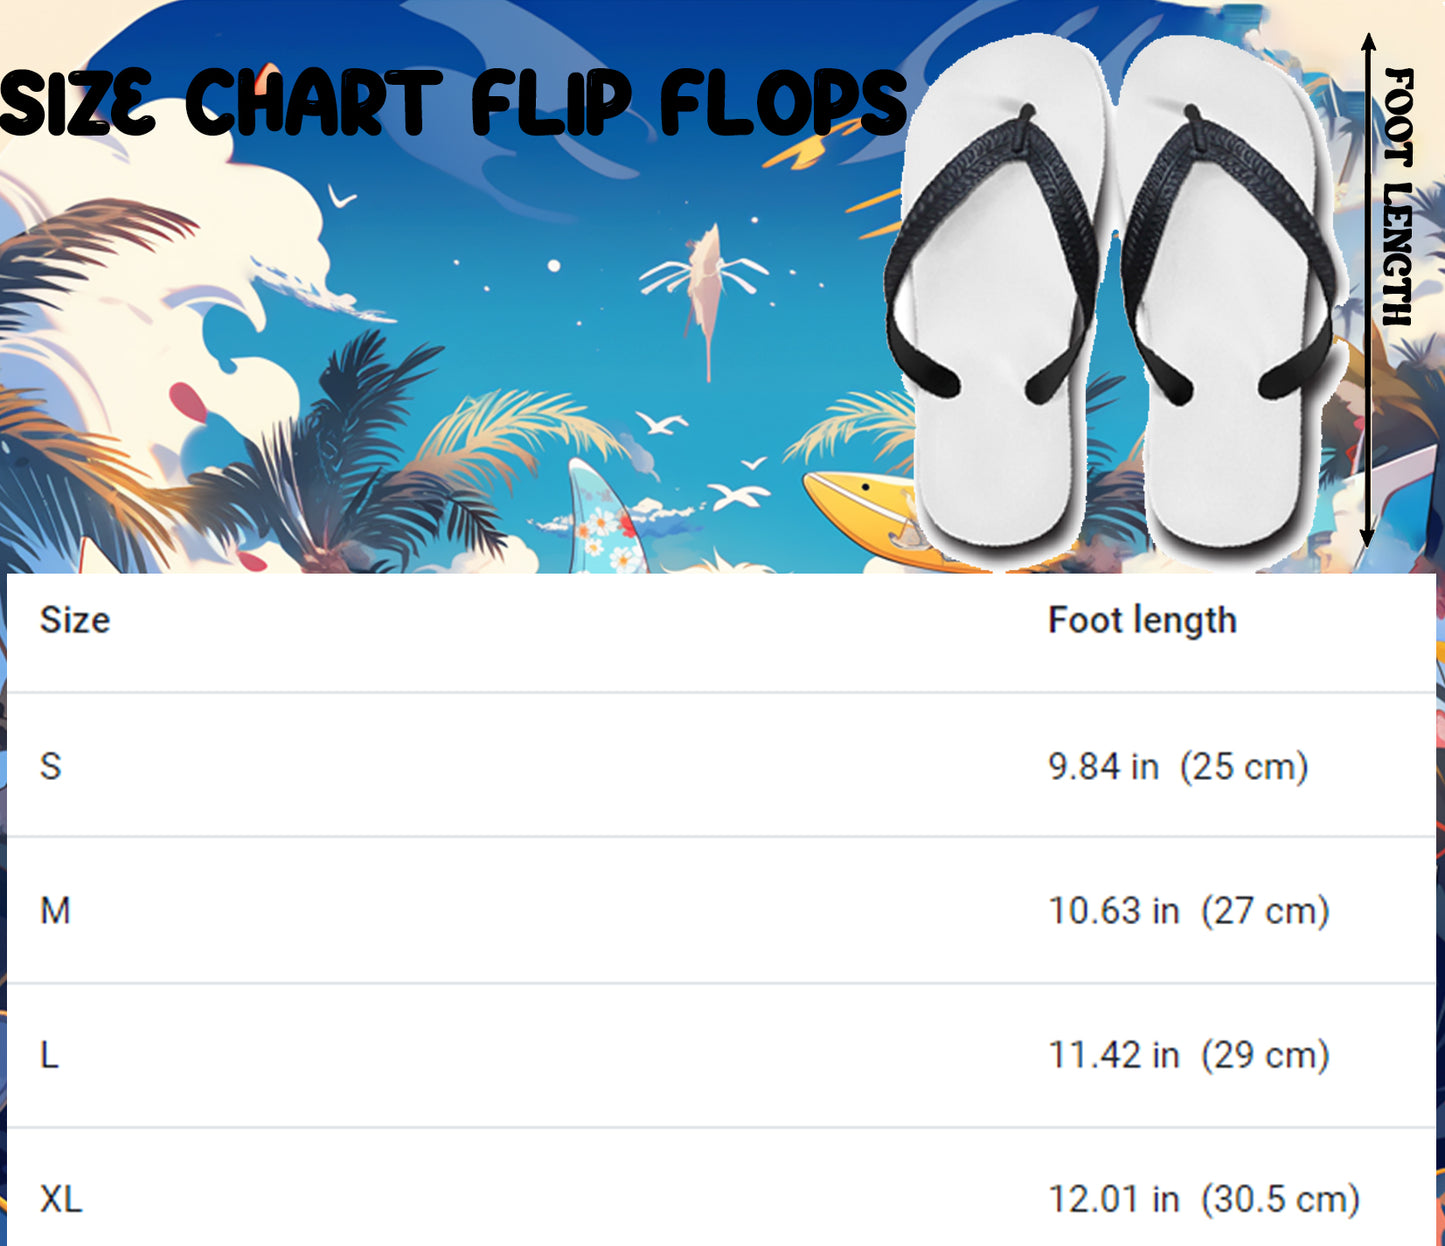Click the foot length double arrow

pos(1368,290)
